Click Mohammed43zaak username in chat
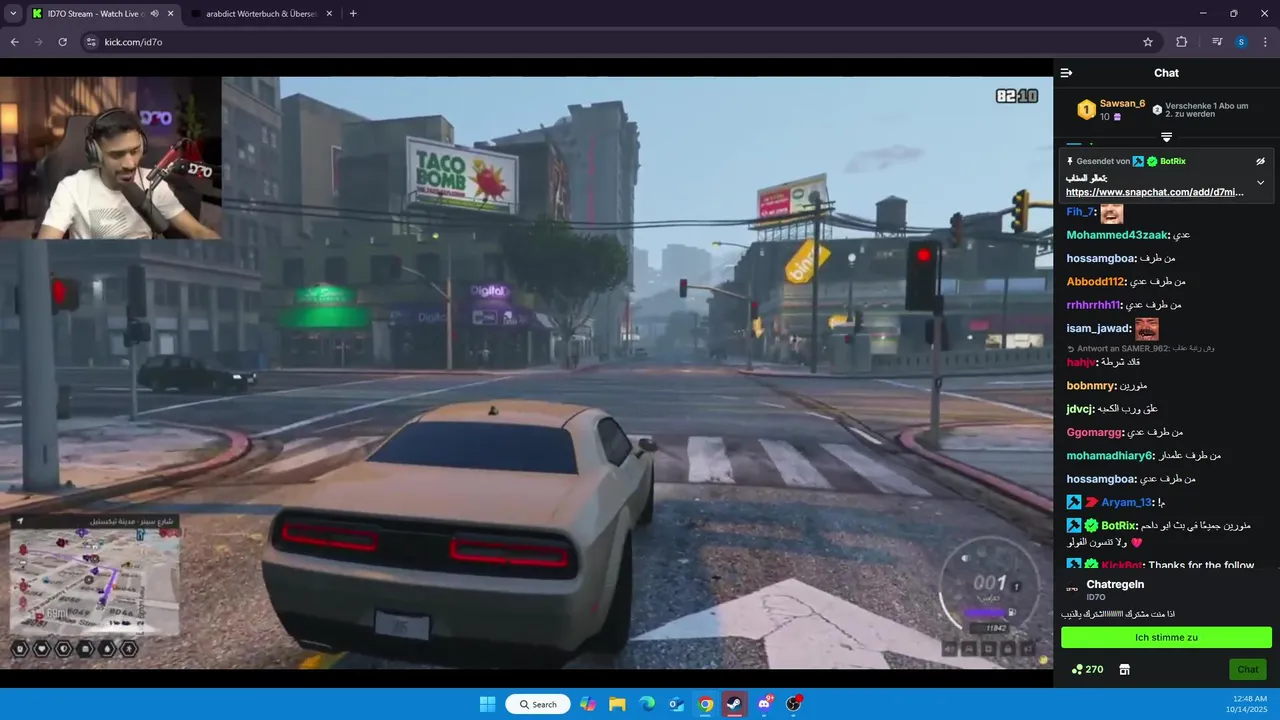This screenshot has width=1280, height=720. click(x=1117, y=235)
